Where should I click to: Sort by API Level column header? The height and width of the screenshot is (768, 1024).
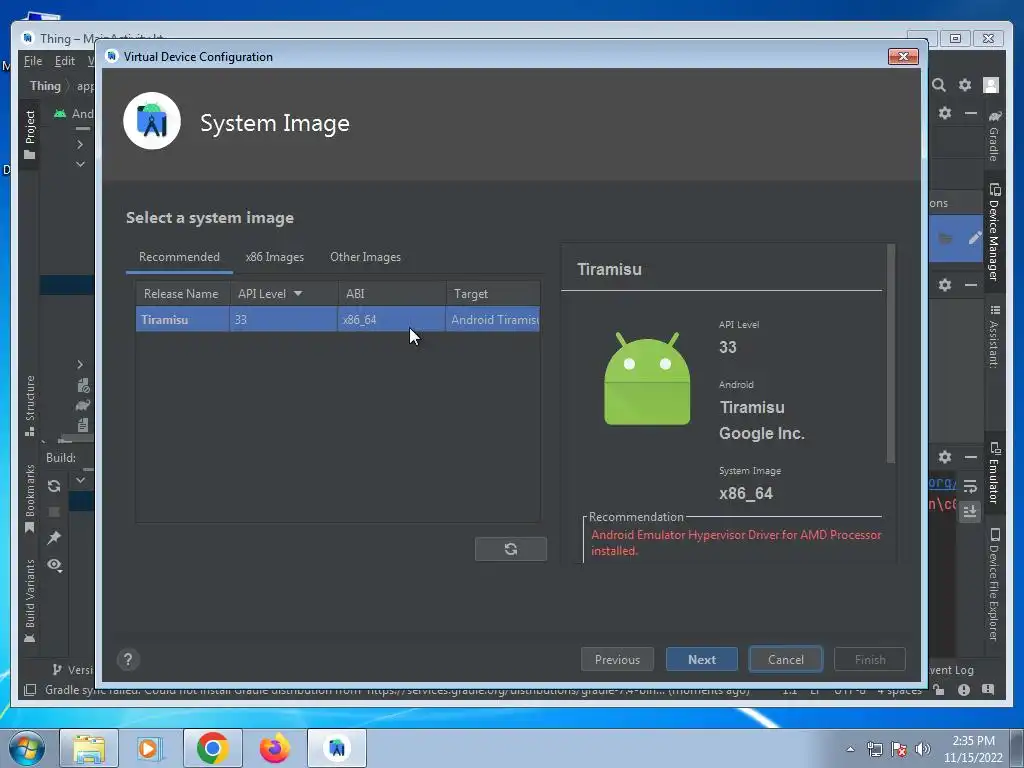[283, 294]
